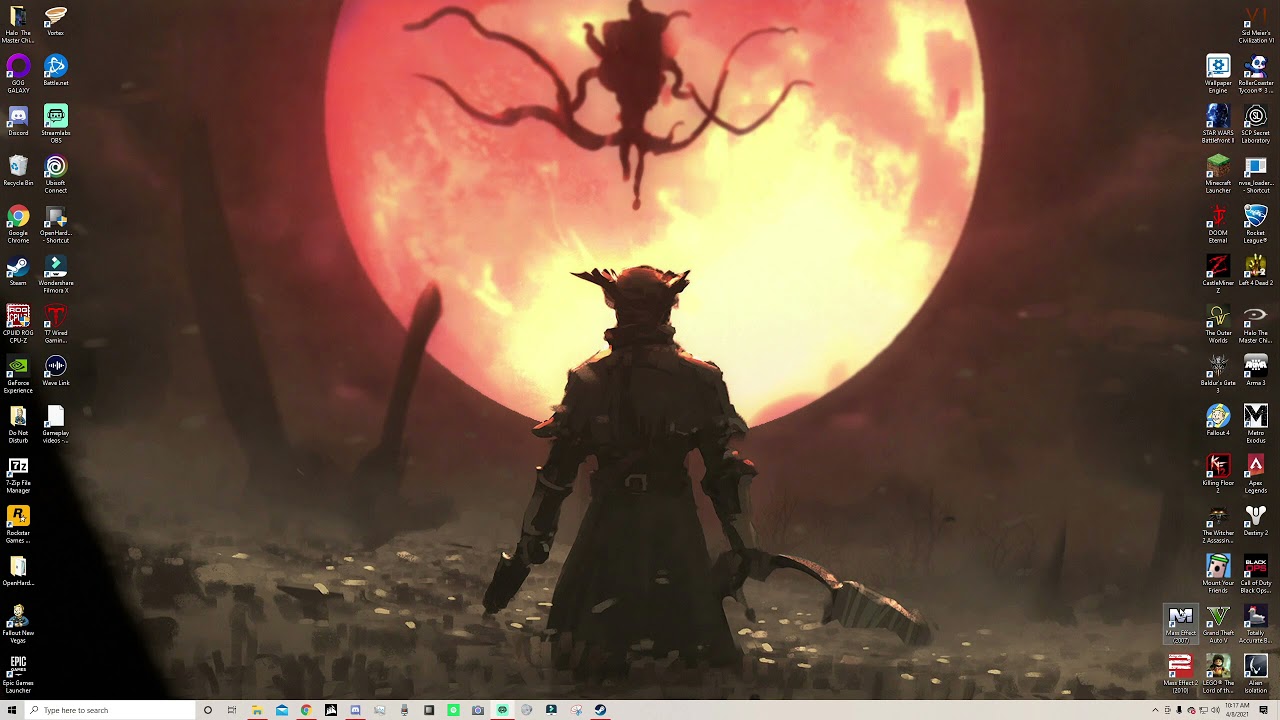The height and width of the screenshot is (720, 1280).
Task: Launch Fallout New Vegas
Action: (18, 625)
